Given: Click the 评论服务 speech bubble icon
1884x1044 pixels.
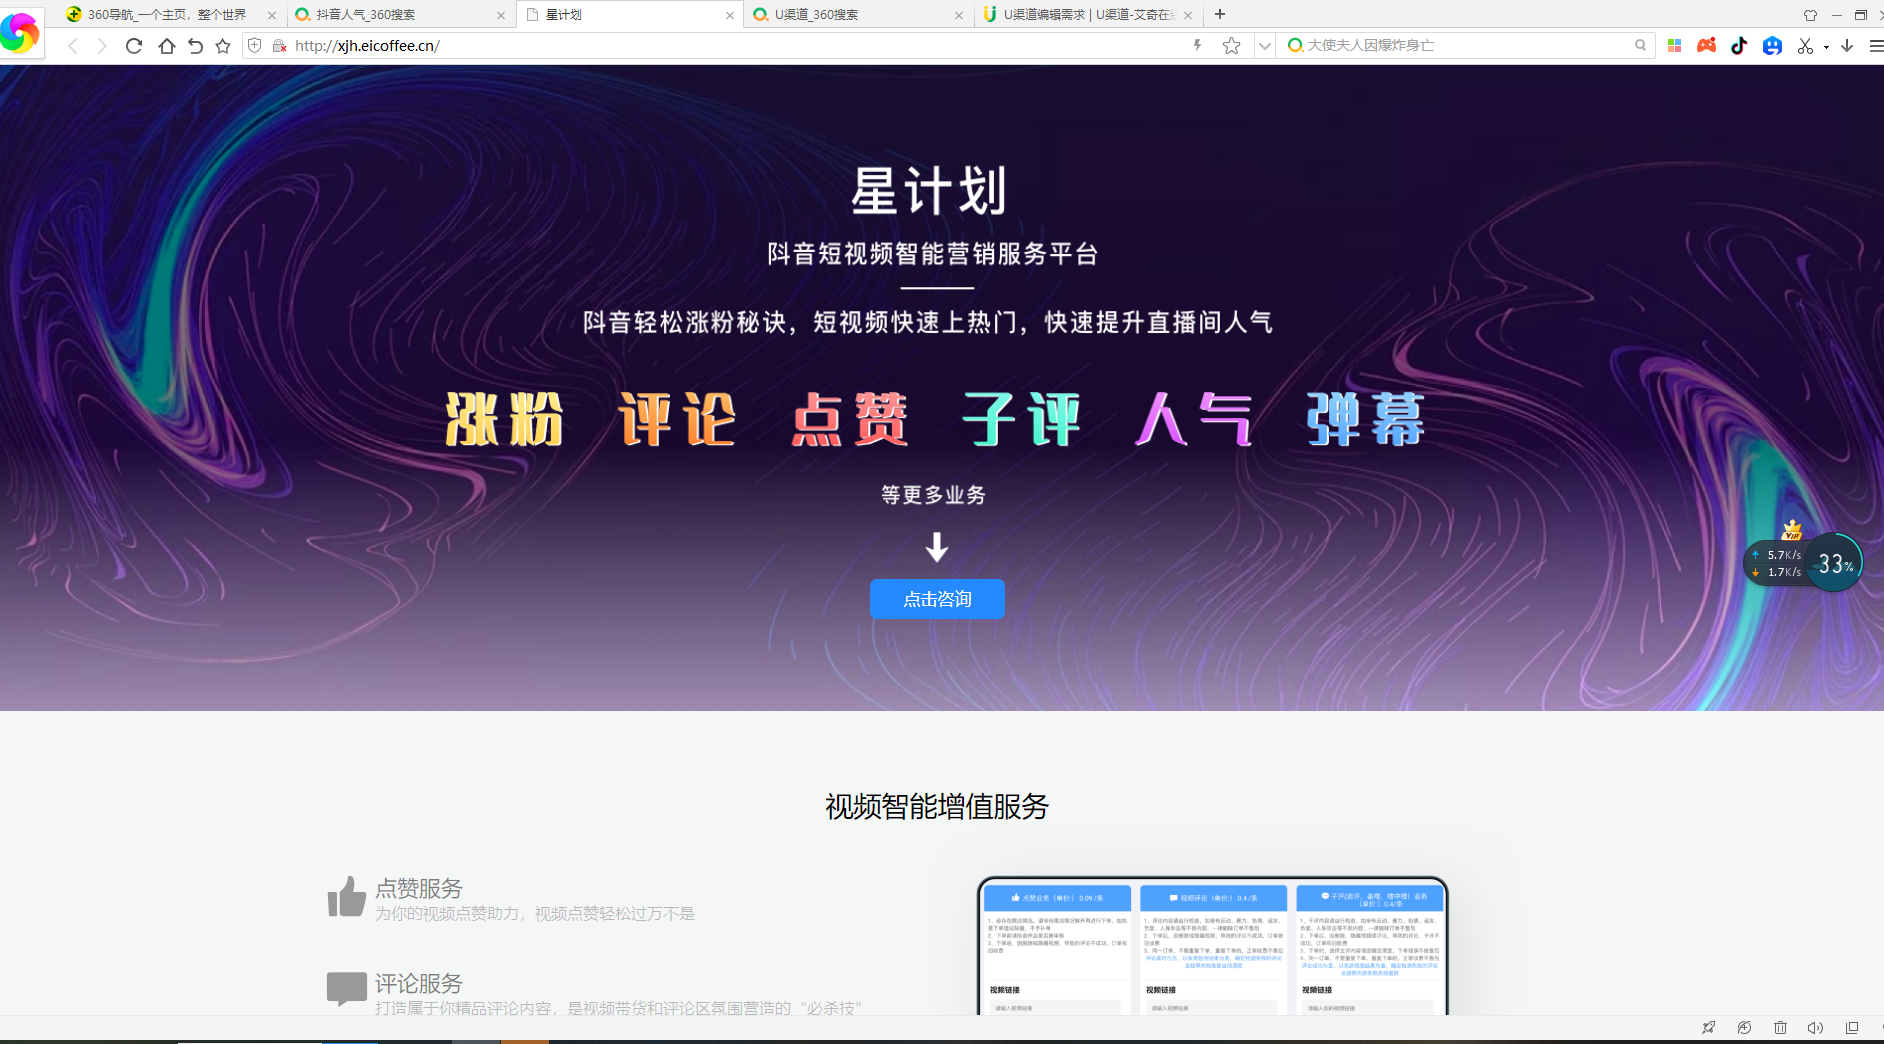Looking at the screenshot, I should [x=347, y=989].
